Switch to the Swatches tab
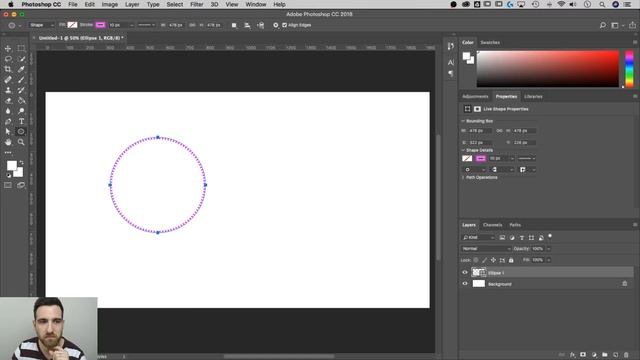The image size is (640, 360). (490, 42)
